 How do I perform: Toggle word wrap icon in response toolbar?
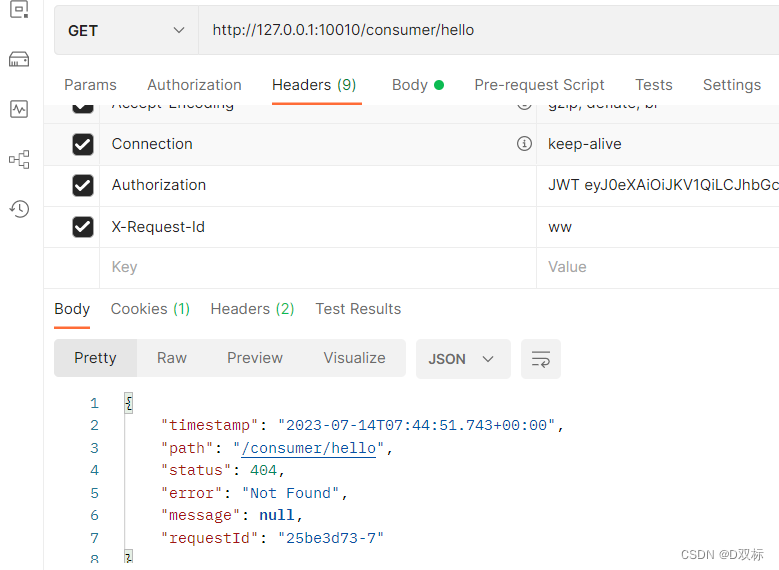[x=541, y=359]
